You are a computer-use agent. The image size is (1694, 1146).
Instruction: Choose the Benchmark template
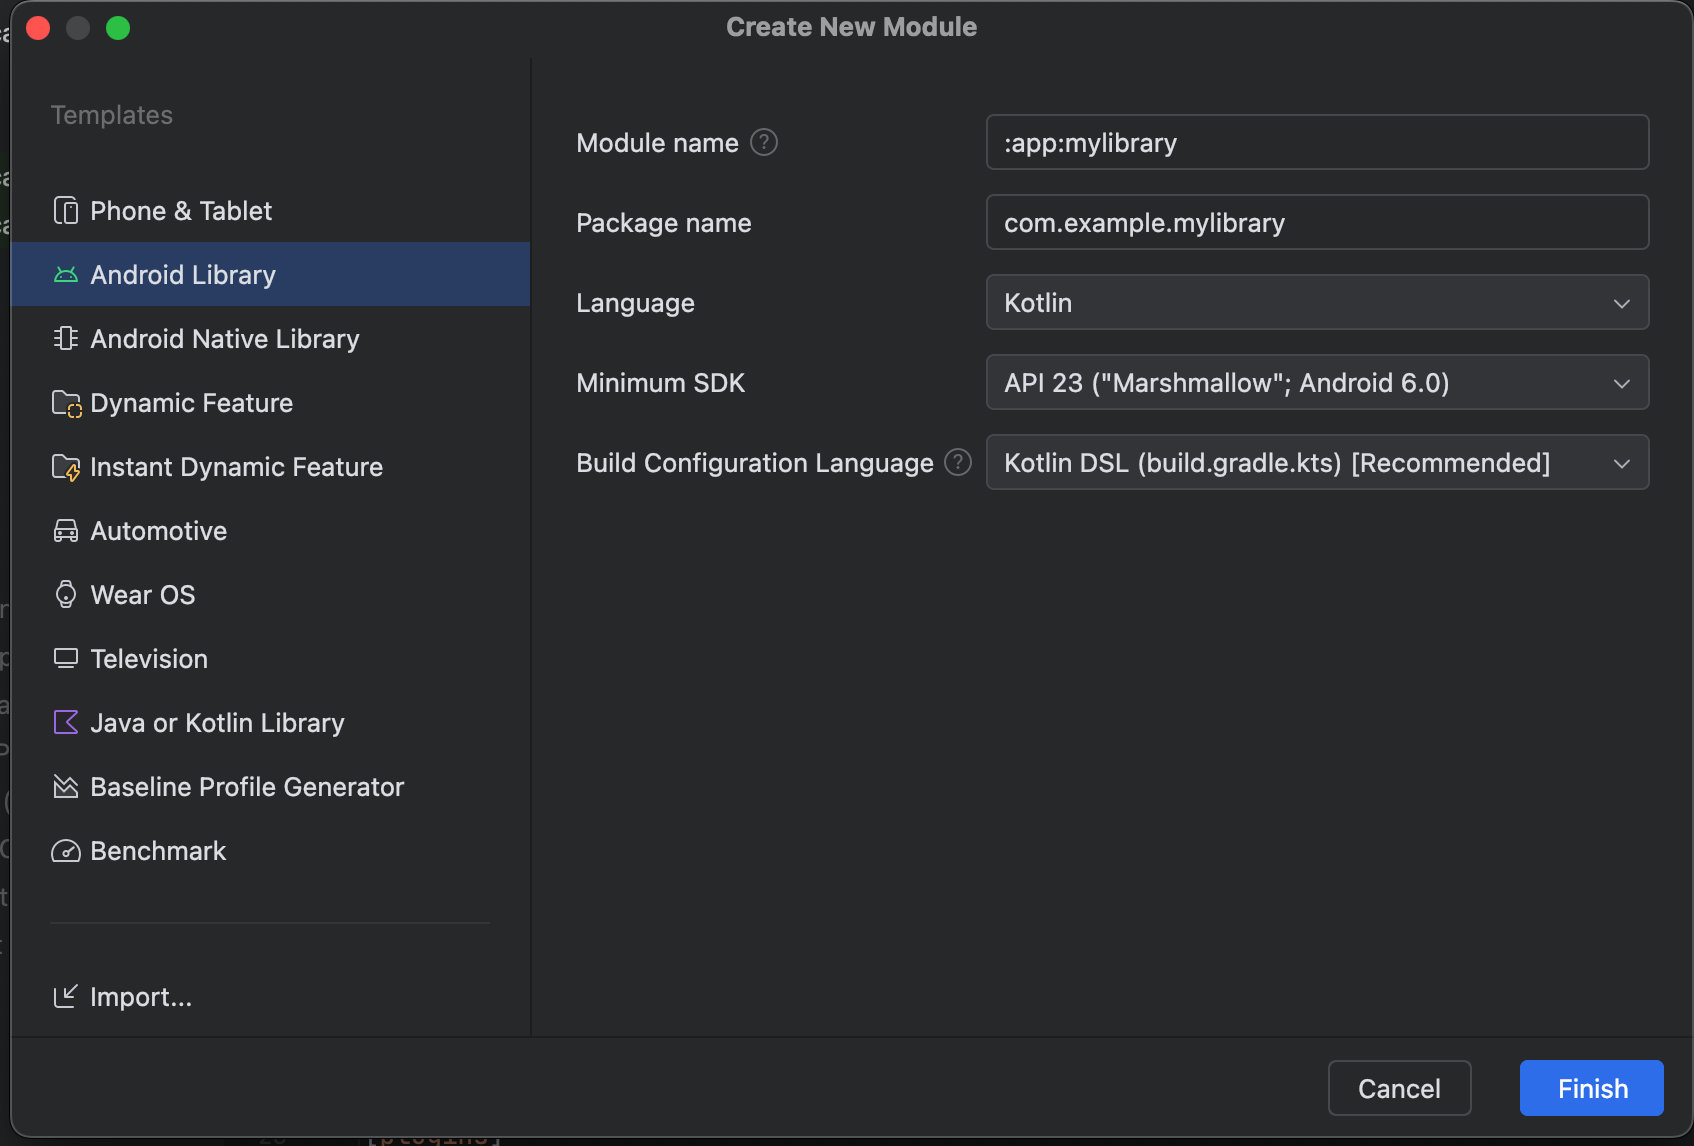click(158, 850)
